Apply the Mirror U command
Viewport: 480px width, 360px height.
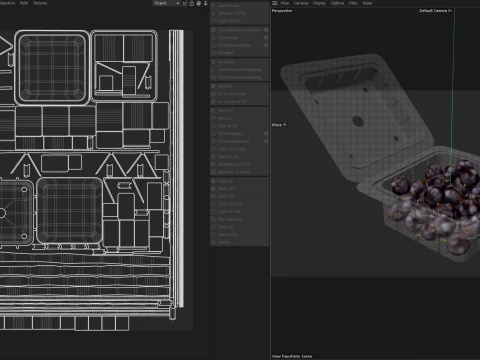(239, 110)
